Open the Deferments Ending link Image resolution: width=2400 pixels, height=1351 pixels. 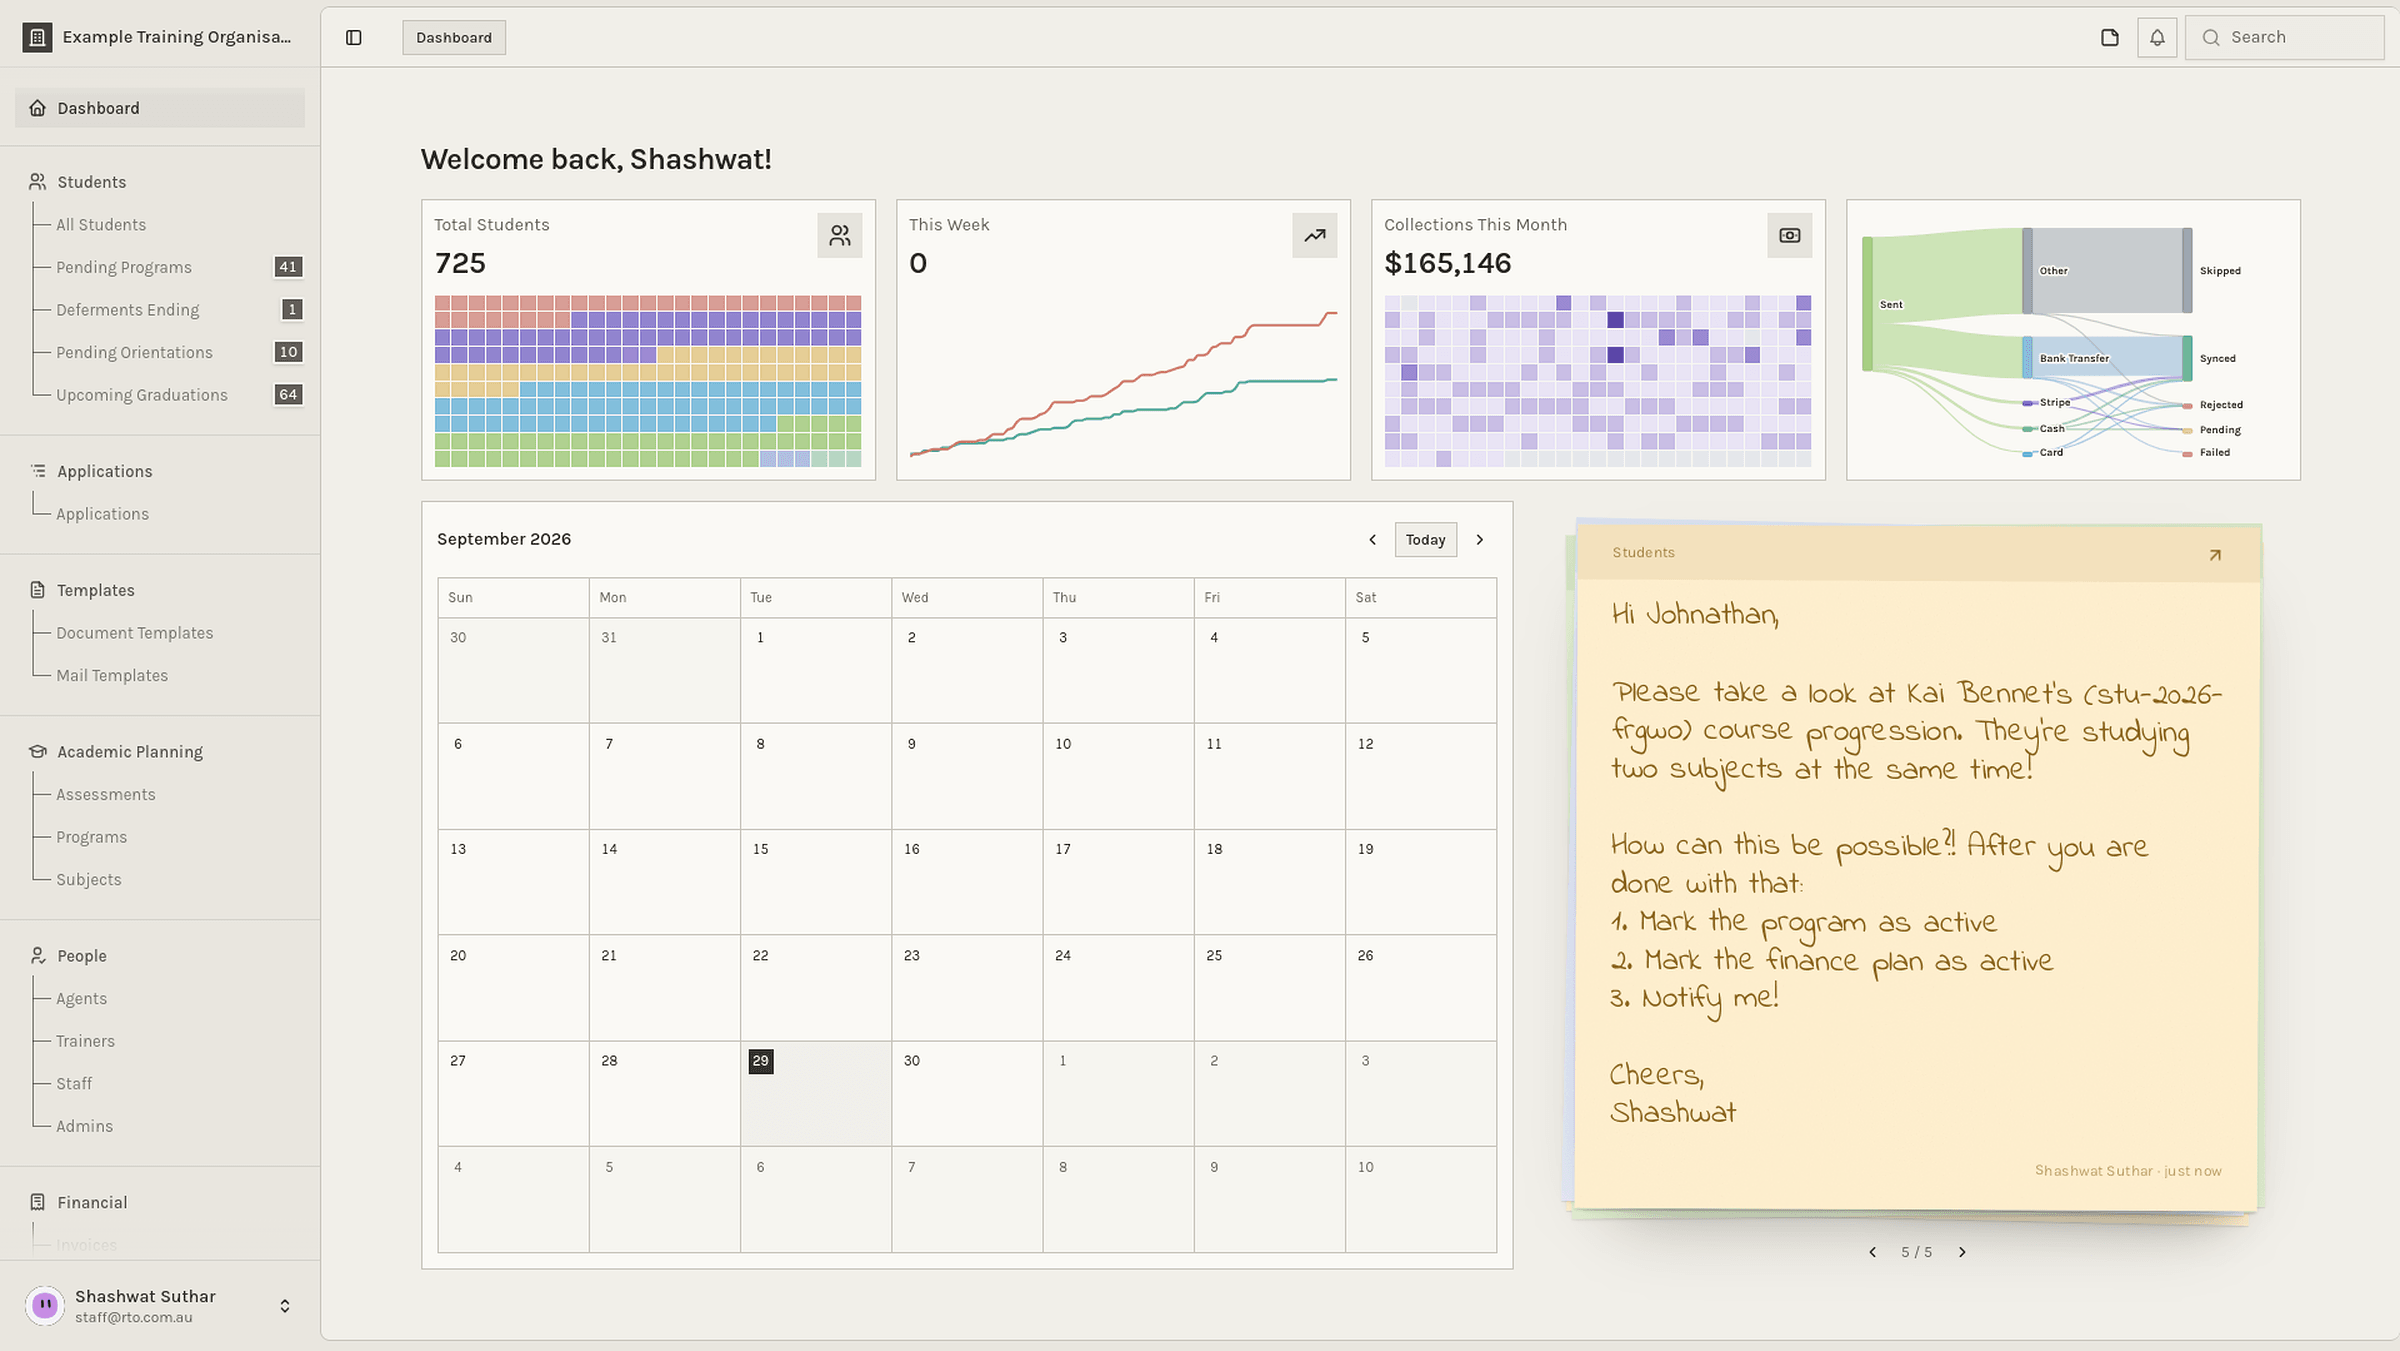coord(127,310)
